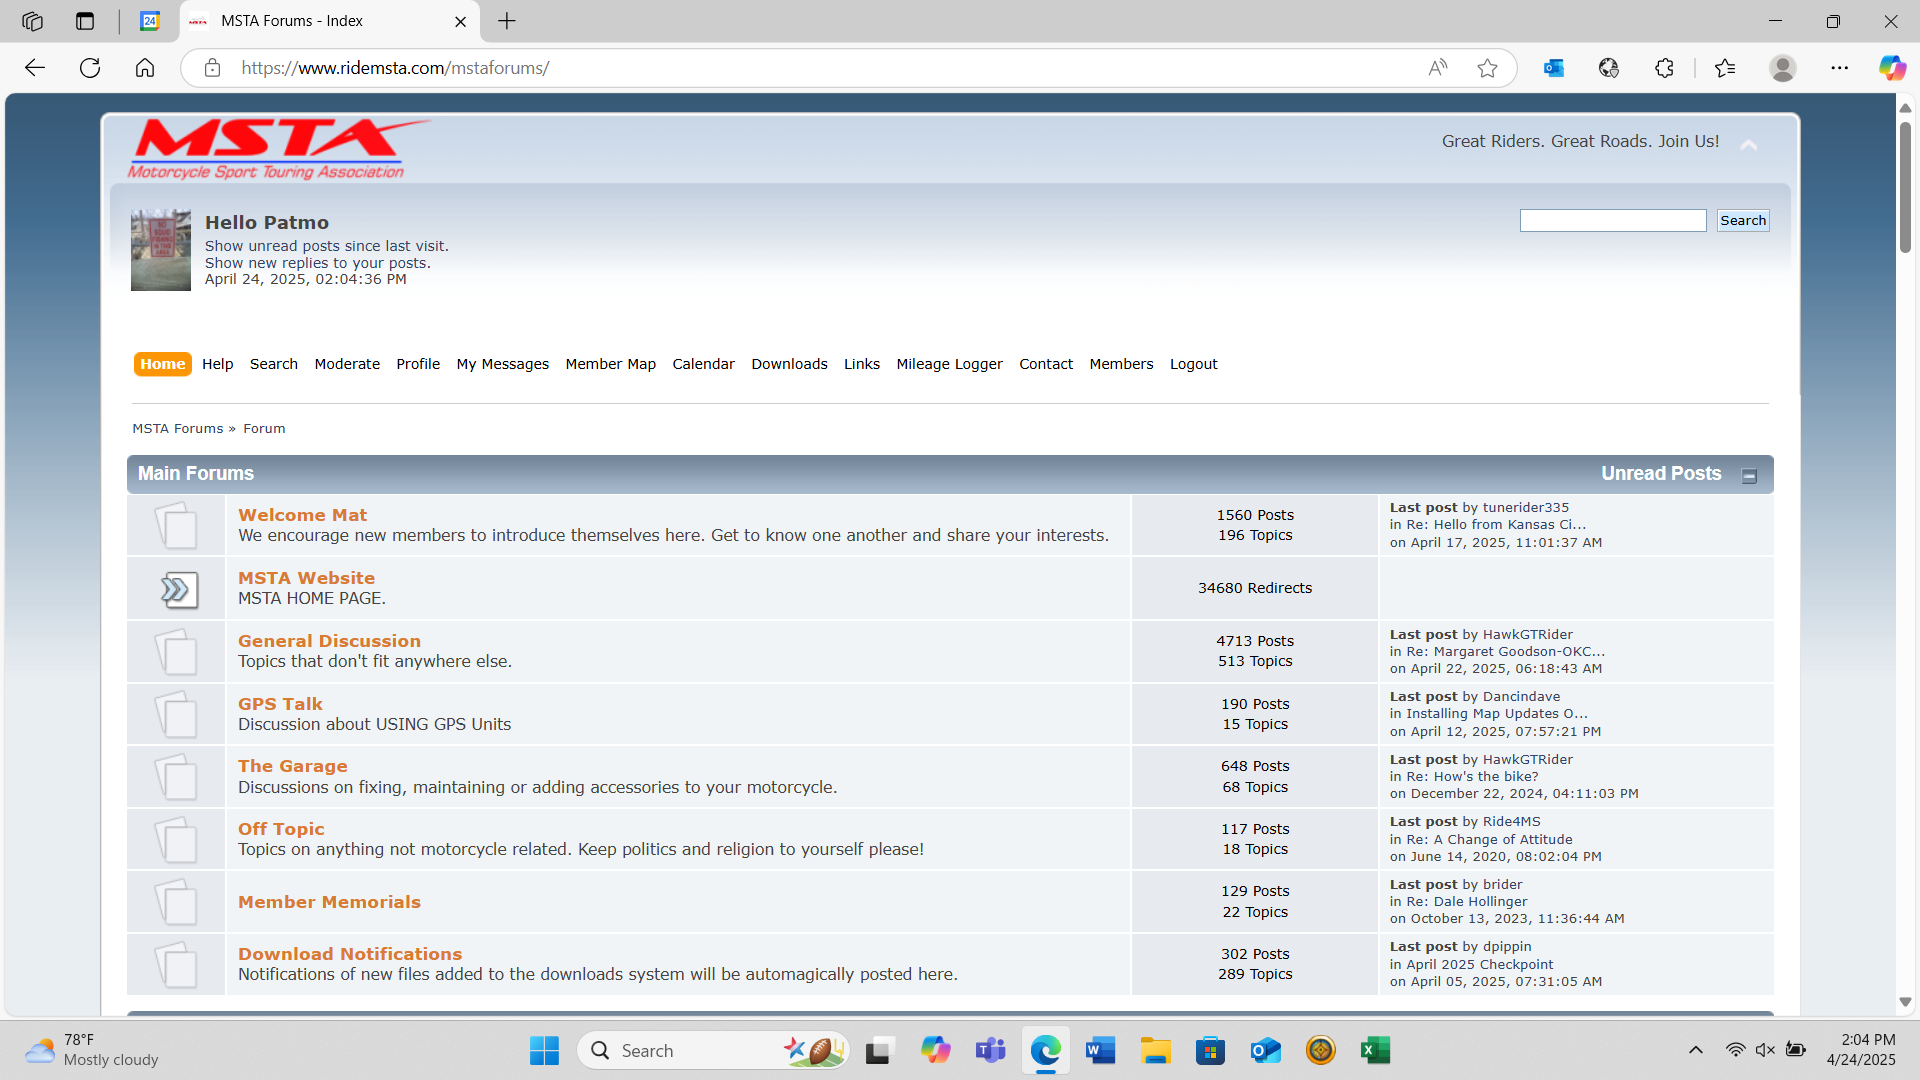Open the General Discussion board link
1920x1080 pixels.
pos(329,641)
